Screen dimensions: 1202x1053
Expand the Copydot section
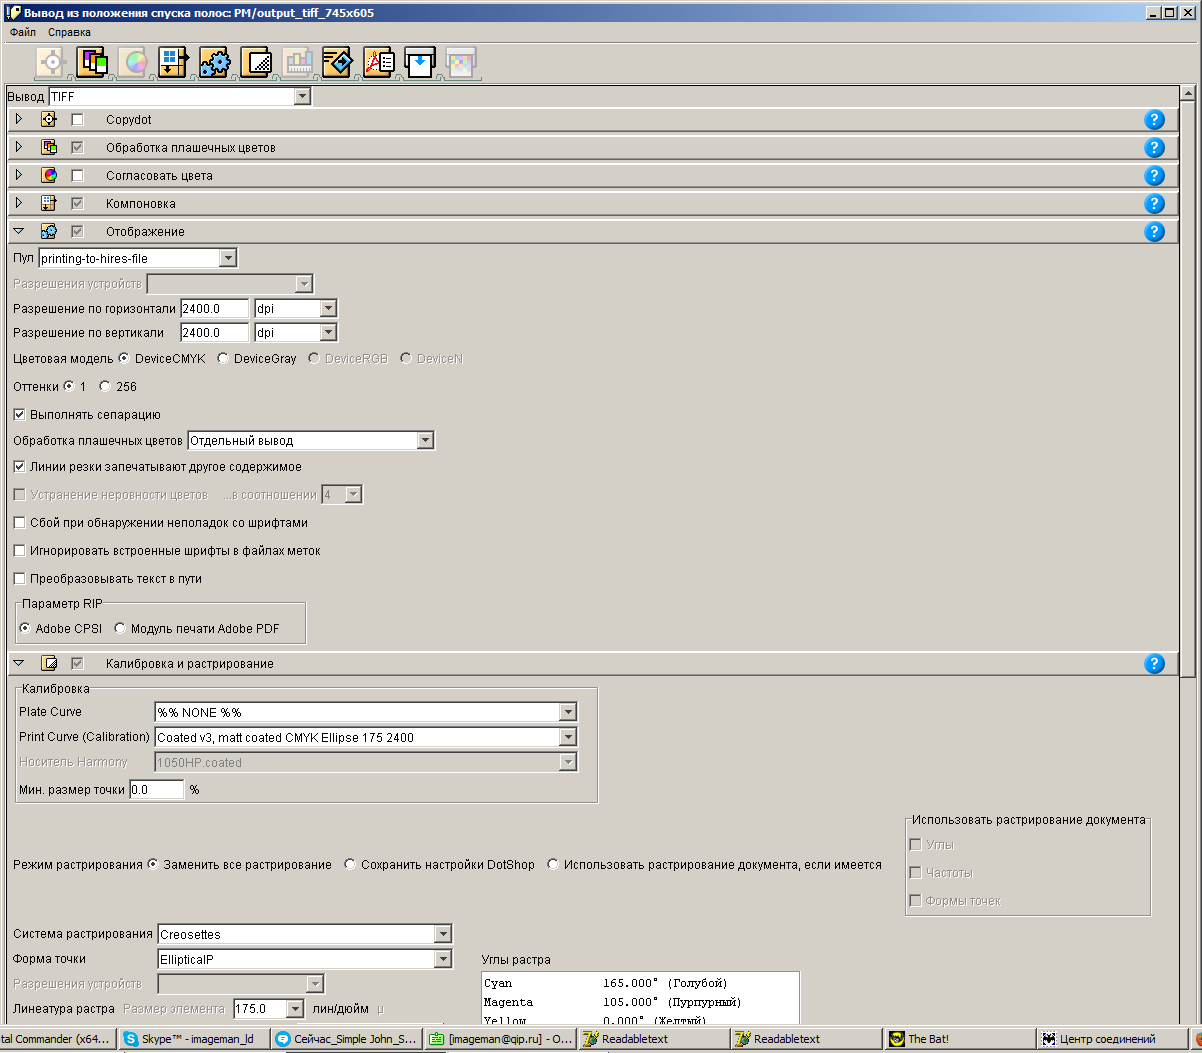[19, 119]
